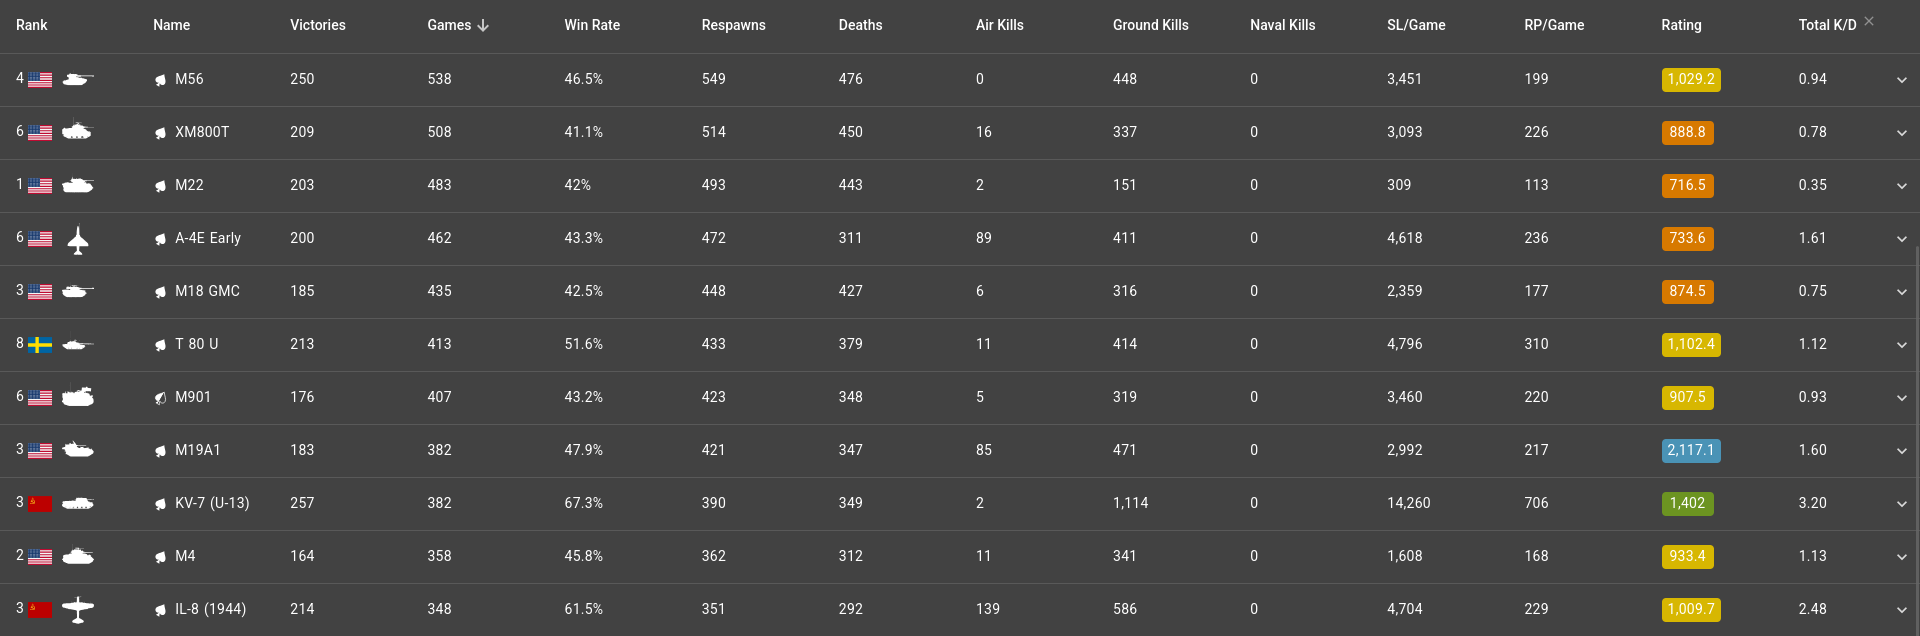Click the green 1,402 rating badge

coord(1687,503)
